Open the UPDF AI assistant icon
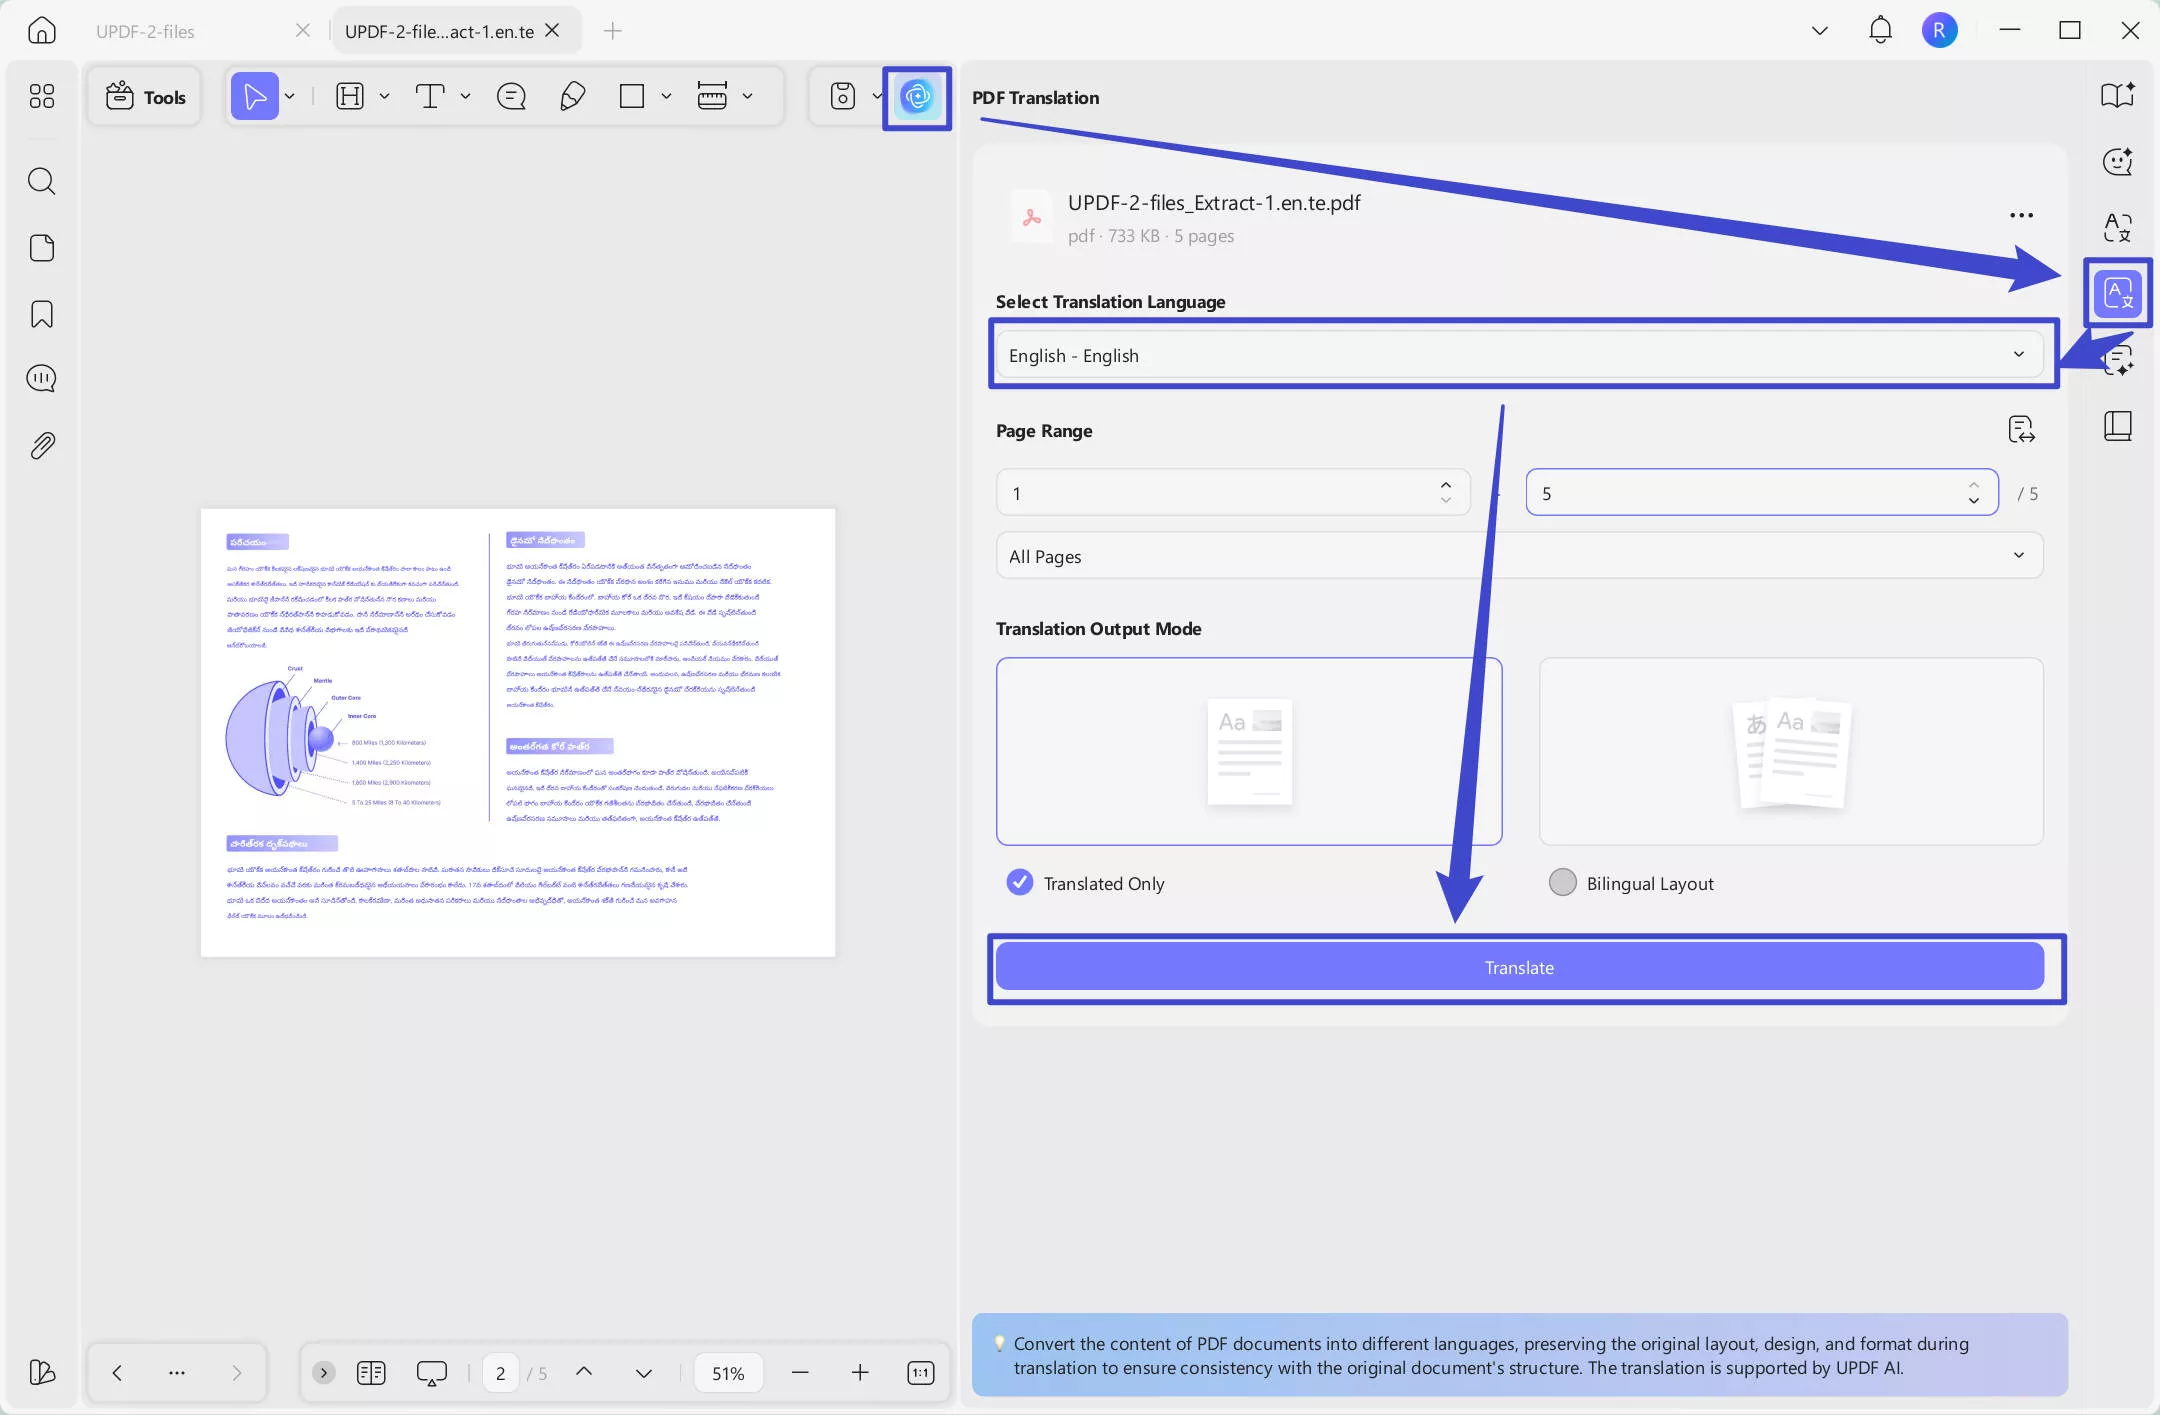This screenshot has height=1415, width=2160. [916, 97]
